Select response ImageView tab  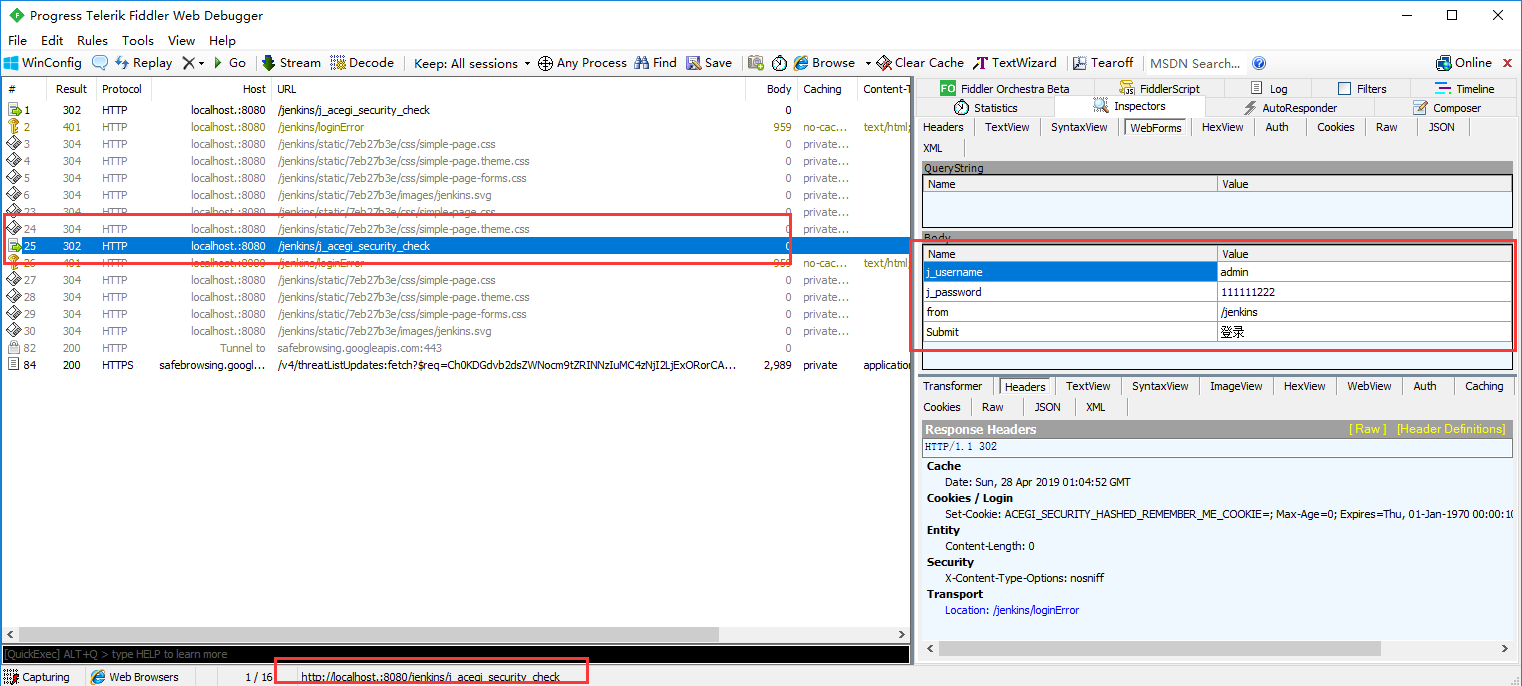point(1236,386)
